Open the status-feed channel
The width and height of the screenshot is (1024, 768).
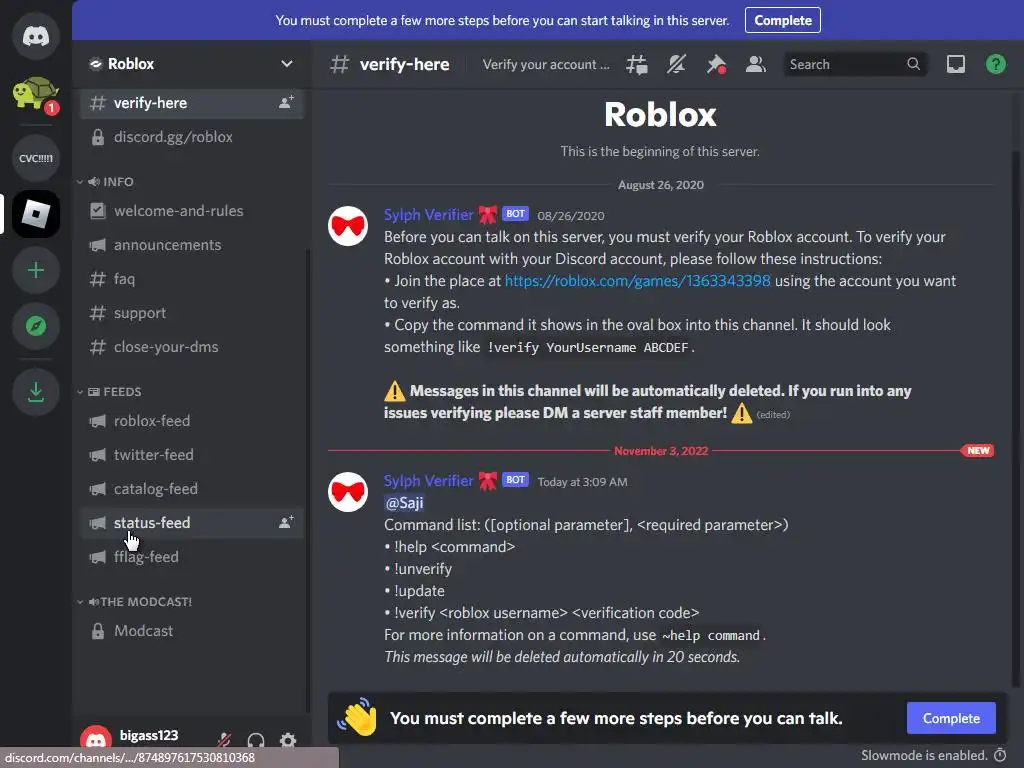click(x=192, y=522)
